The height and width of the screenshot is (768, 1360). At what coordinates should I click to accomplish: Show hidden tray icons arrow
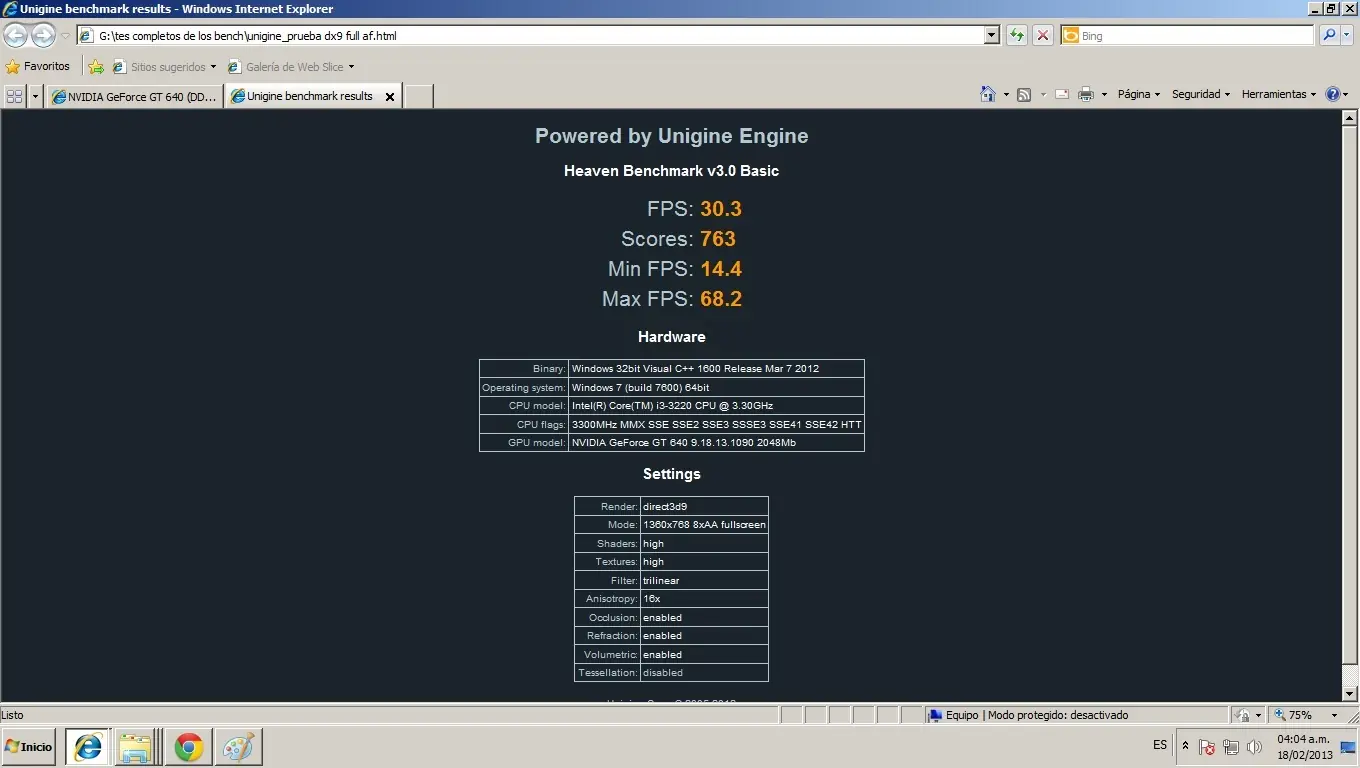coord(1186,746)
